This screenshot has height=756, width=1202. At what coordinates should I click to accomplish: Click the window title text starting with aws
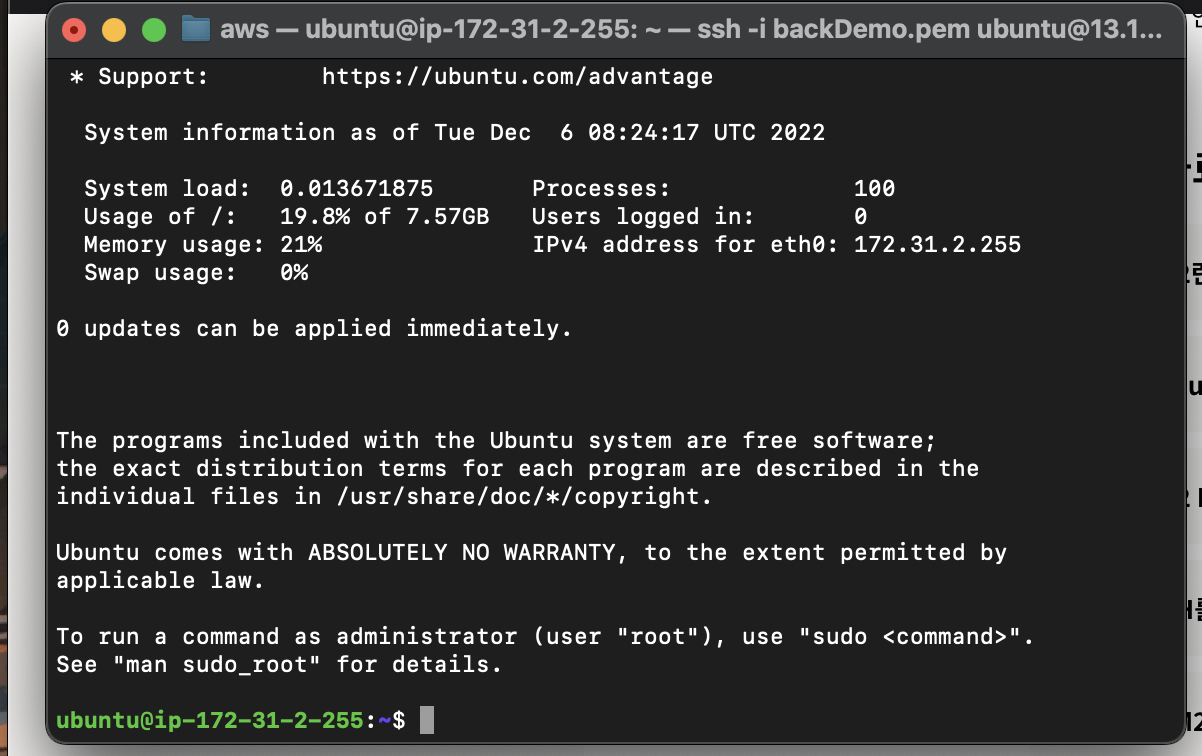click(x=690, y=29)
